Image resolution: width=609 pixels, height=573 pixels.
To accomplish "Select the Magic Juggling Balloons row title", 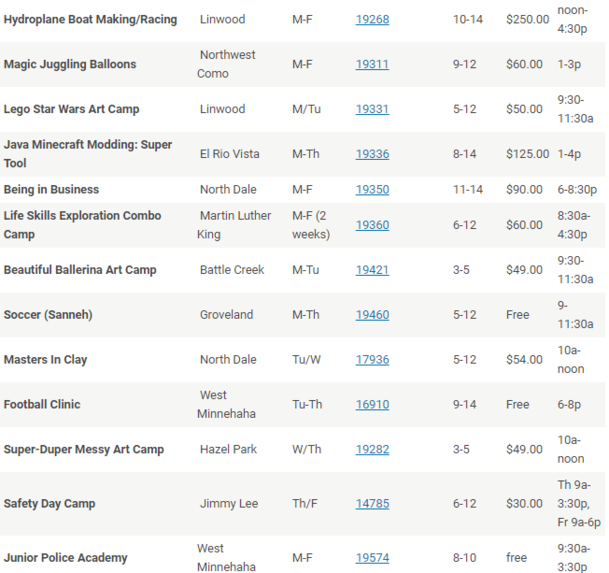I will 70,64.
